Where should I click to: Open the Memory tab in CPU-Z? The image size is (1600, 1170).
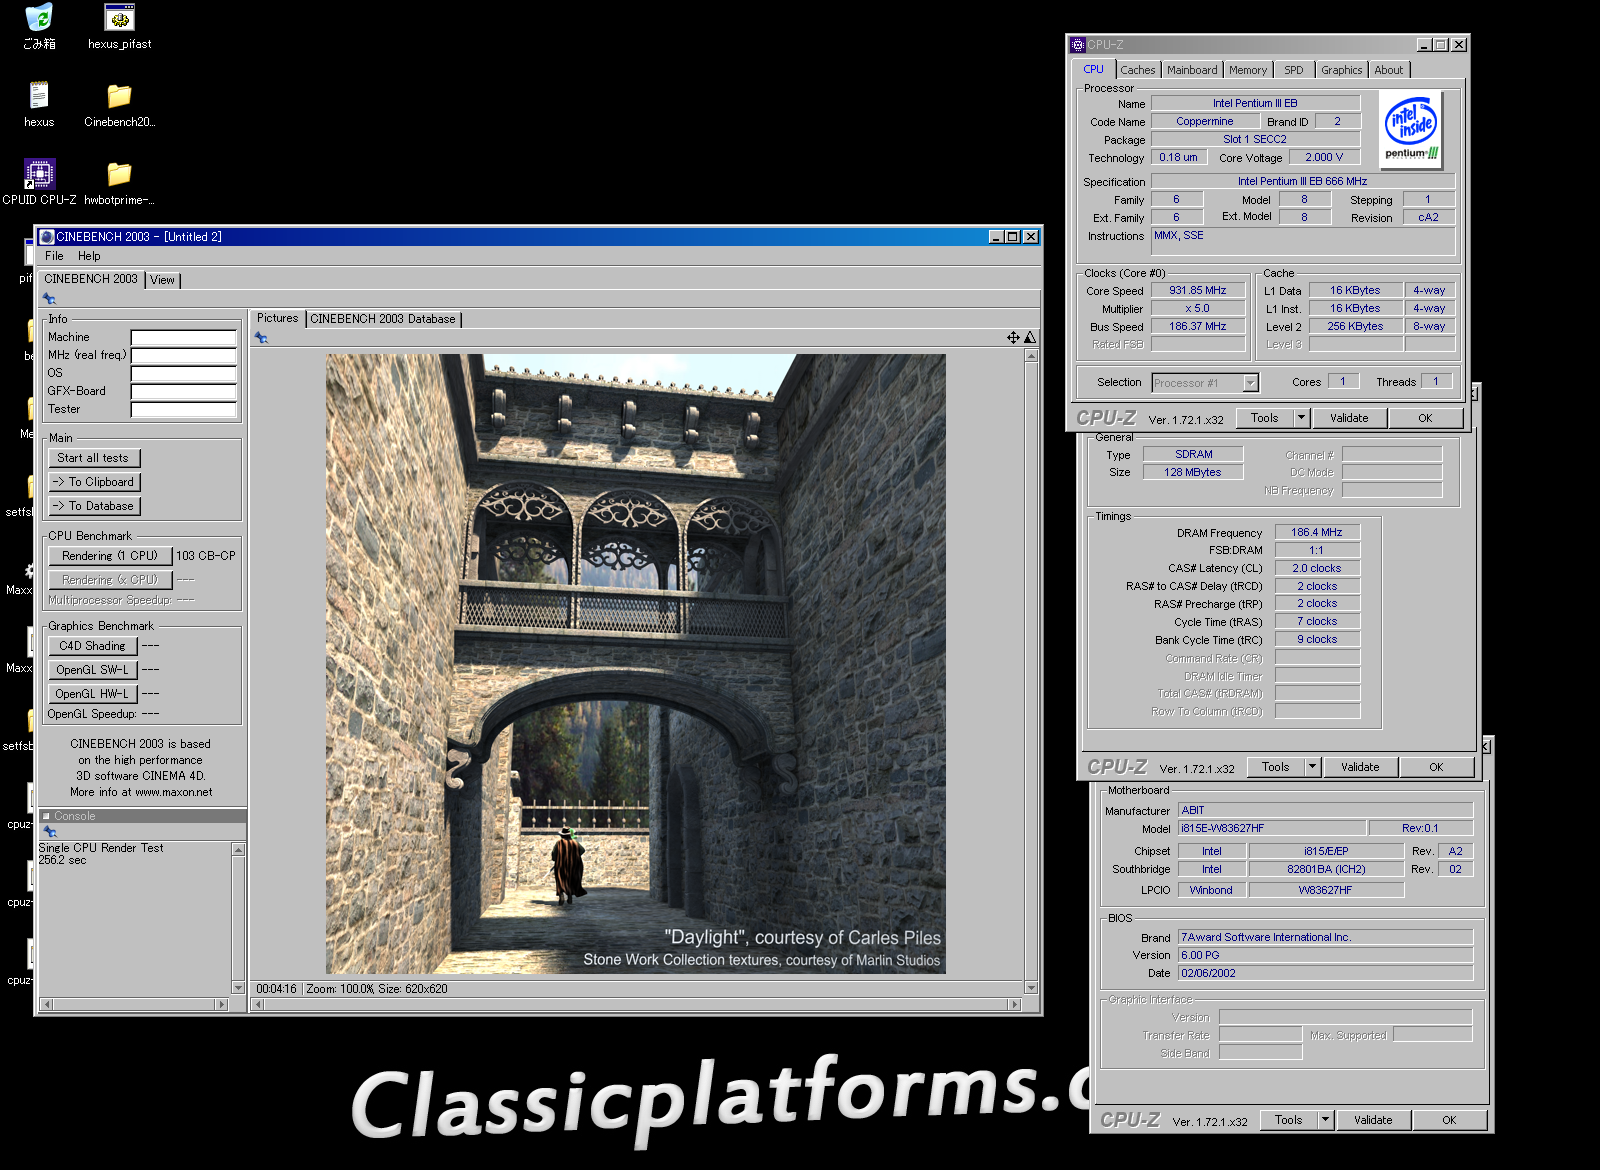[1248, 70]
